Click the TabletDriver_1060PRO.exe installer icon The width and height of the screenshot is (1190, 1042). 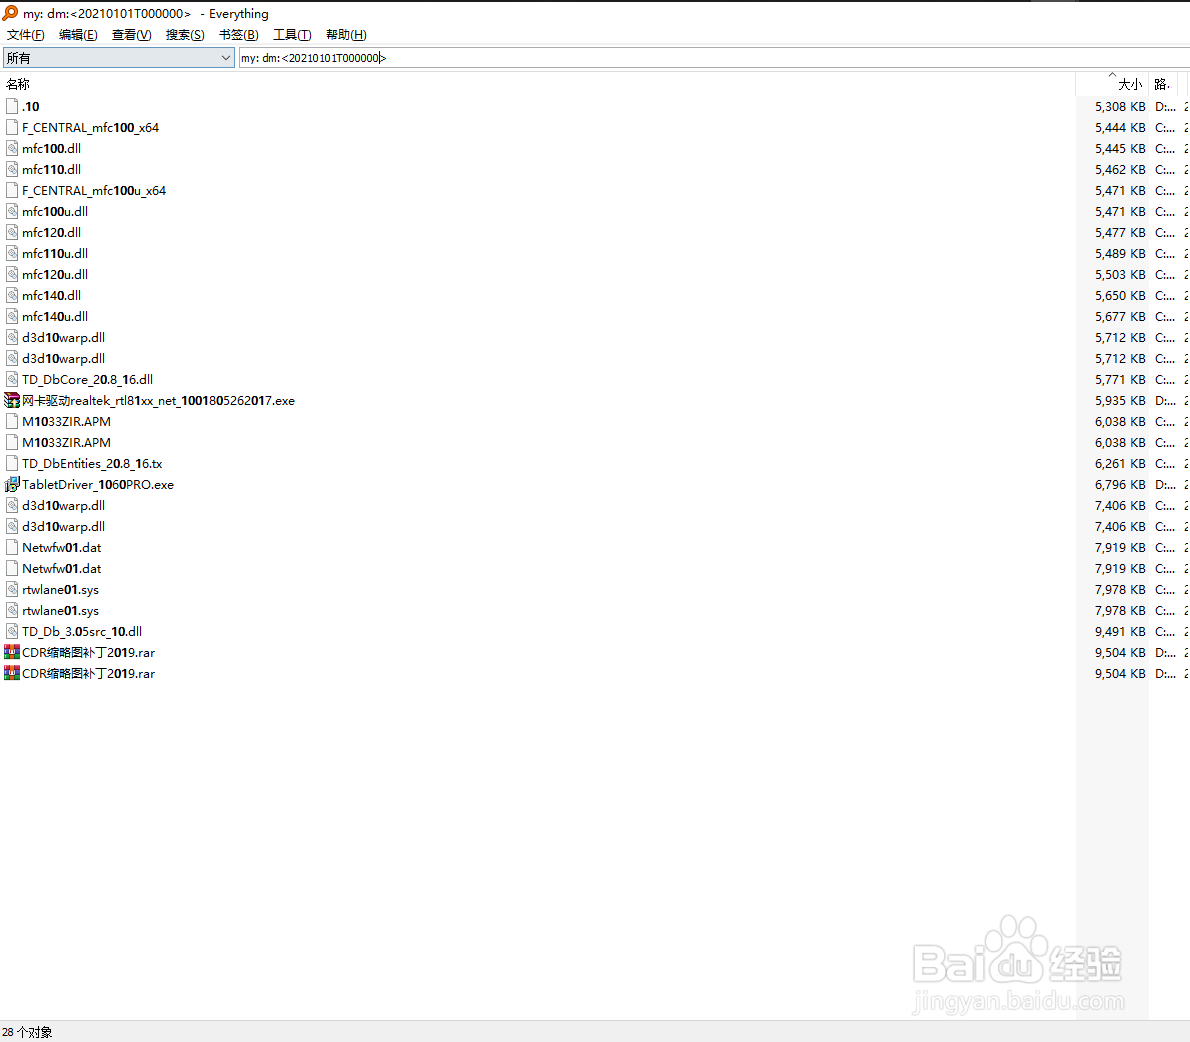11,484
